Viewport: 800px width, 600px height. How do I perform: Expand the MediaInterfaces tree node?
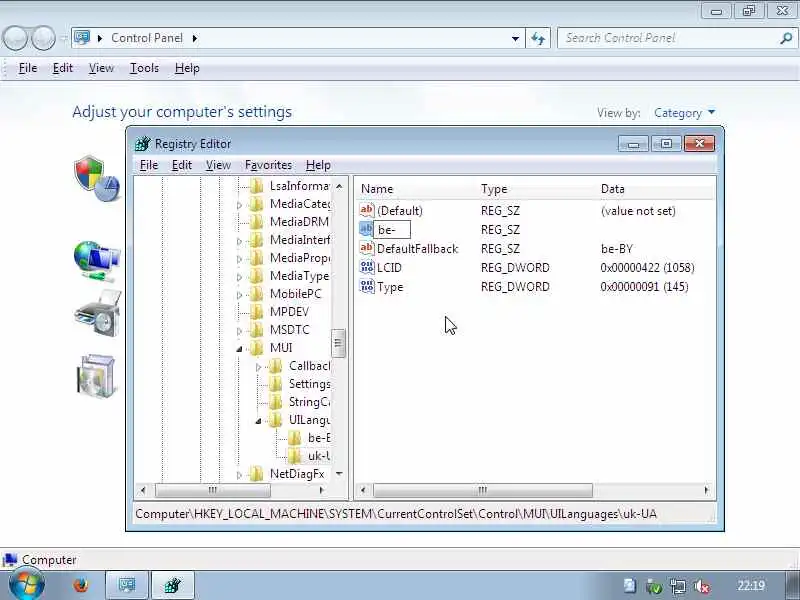point(239,240)
